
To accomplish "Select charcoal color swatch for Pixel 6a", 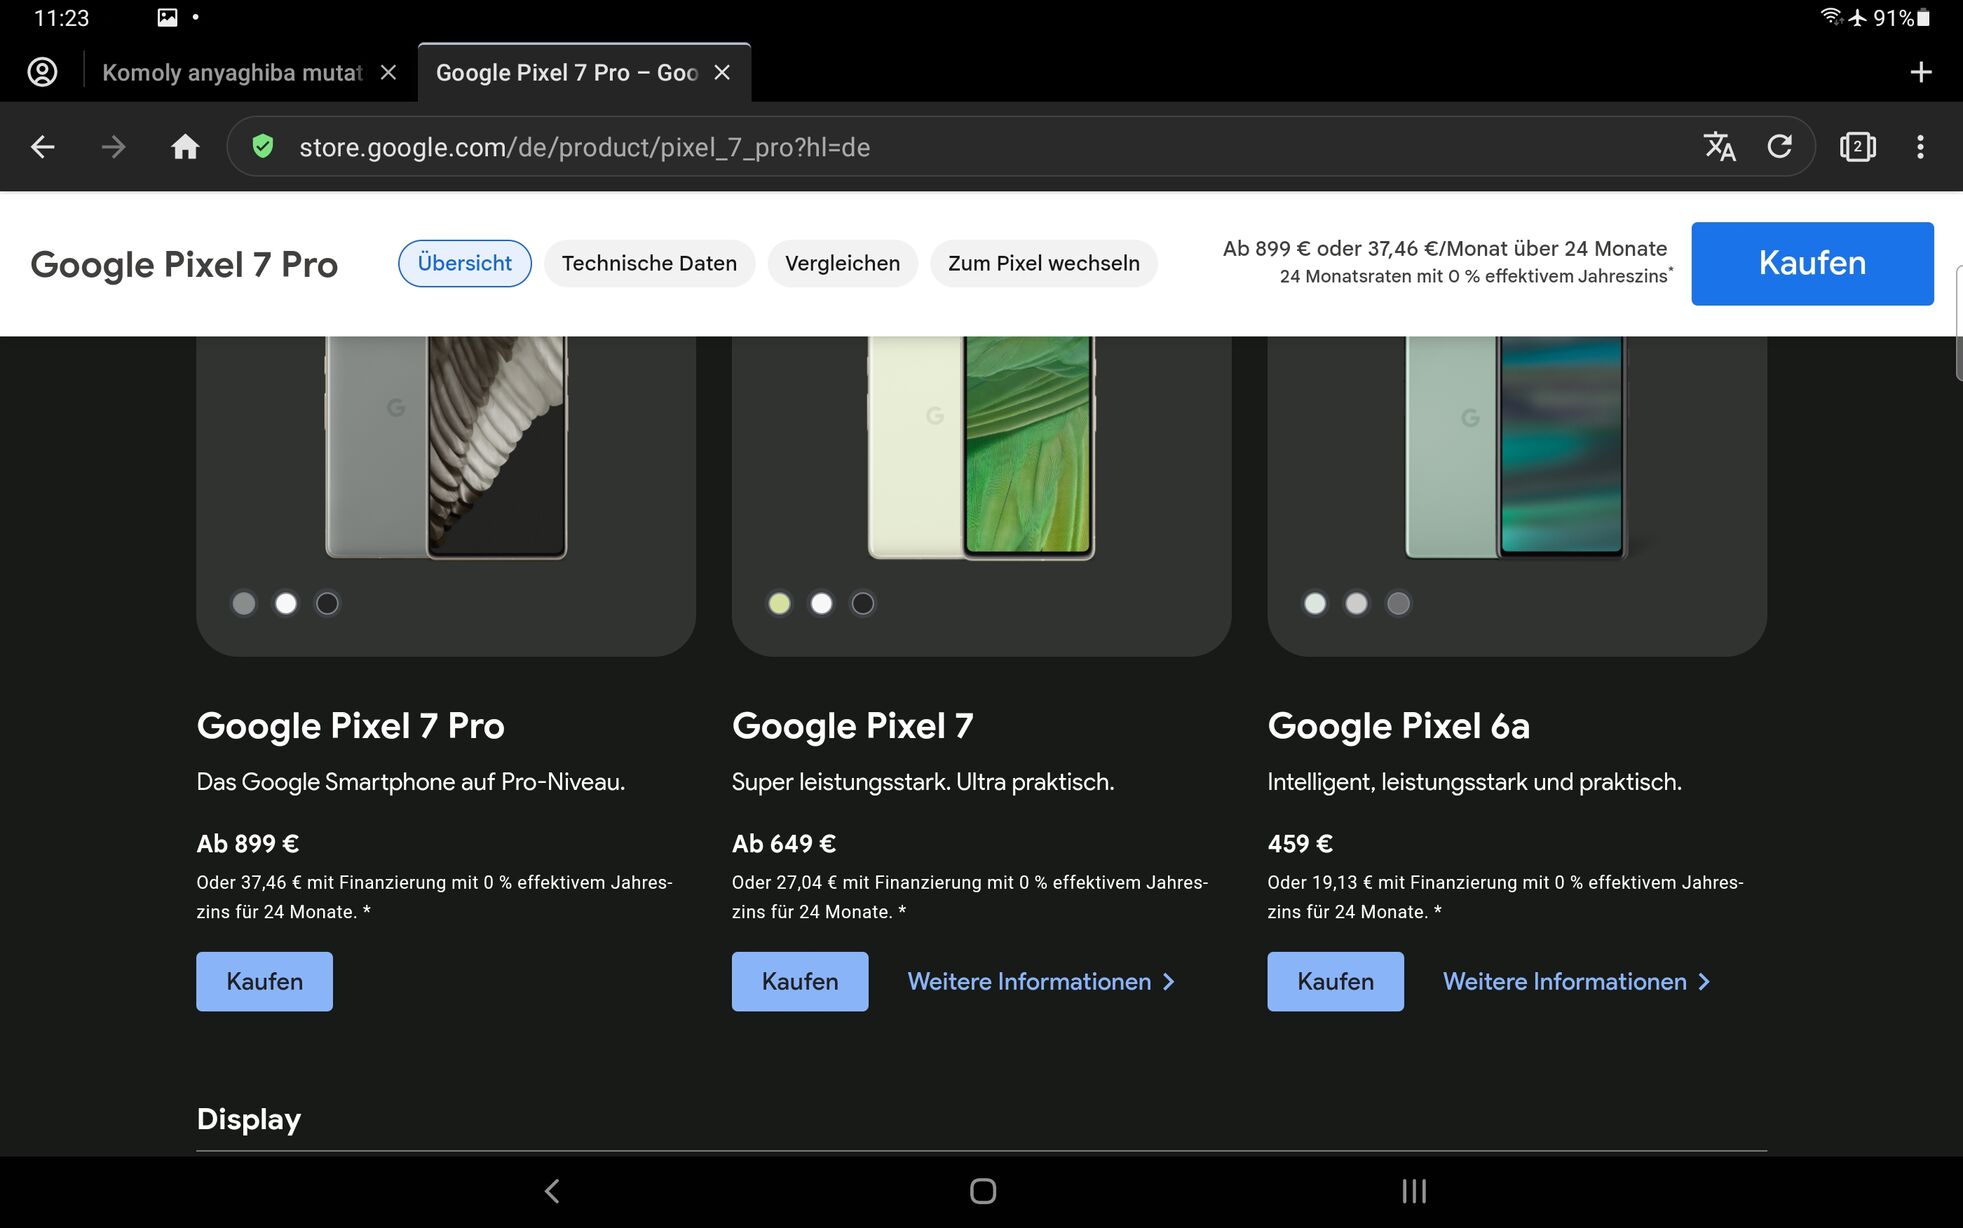I will (1398, 603).
